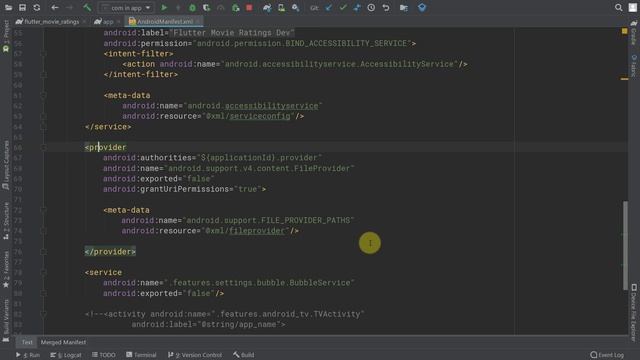Open the Device File Explorer side panel
This screenshot has width=640, height=360.
tap(634, 312)
